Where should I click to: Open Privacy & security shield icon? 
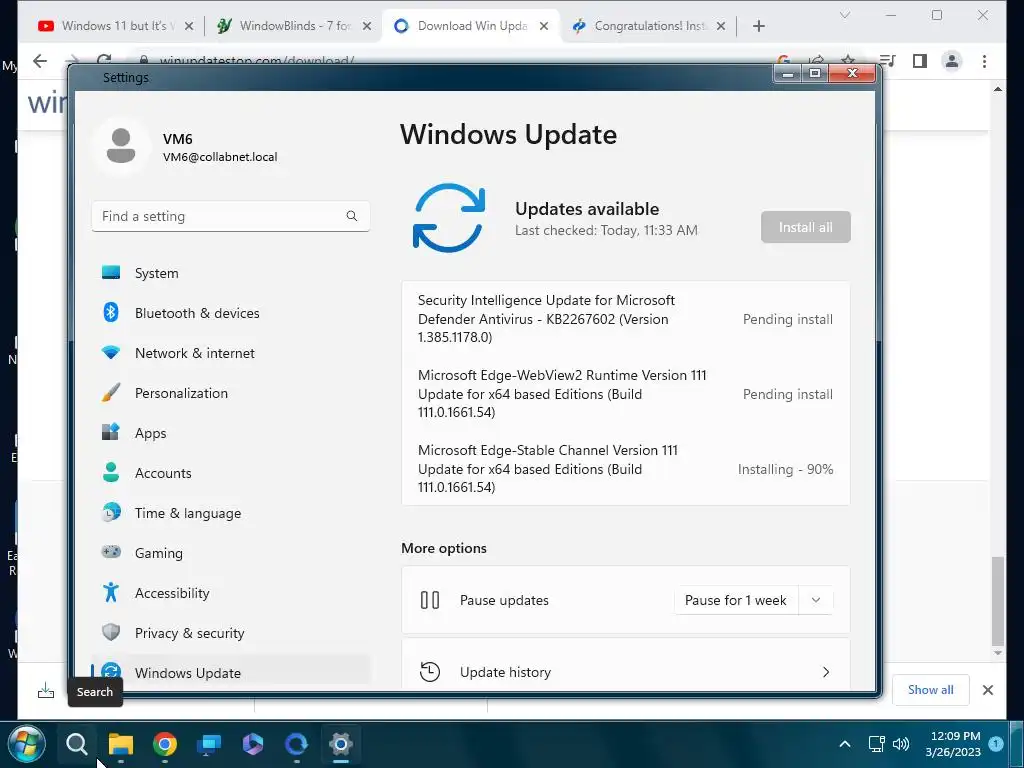tap(111, 632)
